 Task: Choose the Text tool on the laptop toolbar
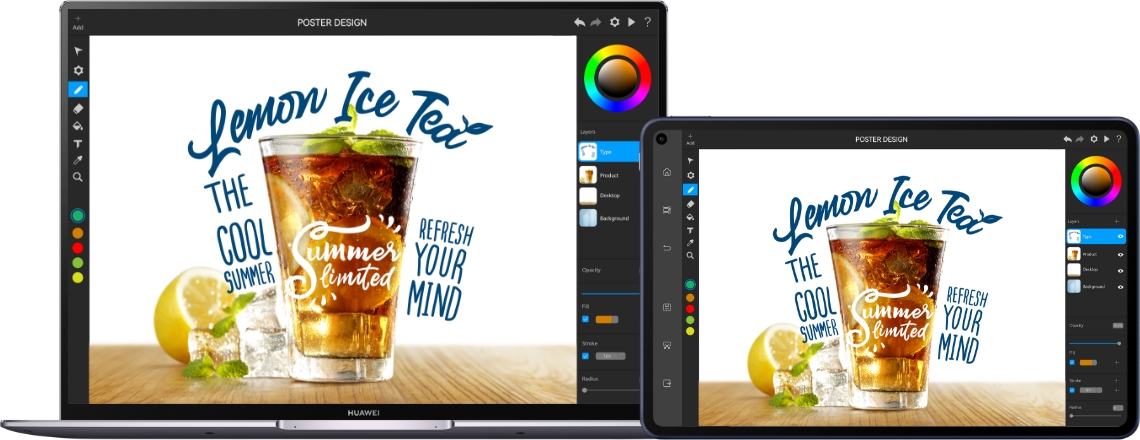[78, 143]
